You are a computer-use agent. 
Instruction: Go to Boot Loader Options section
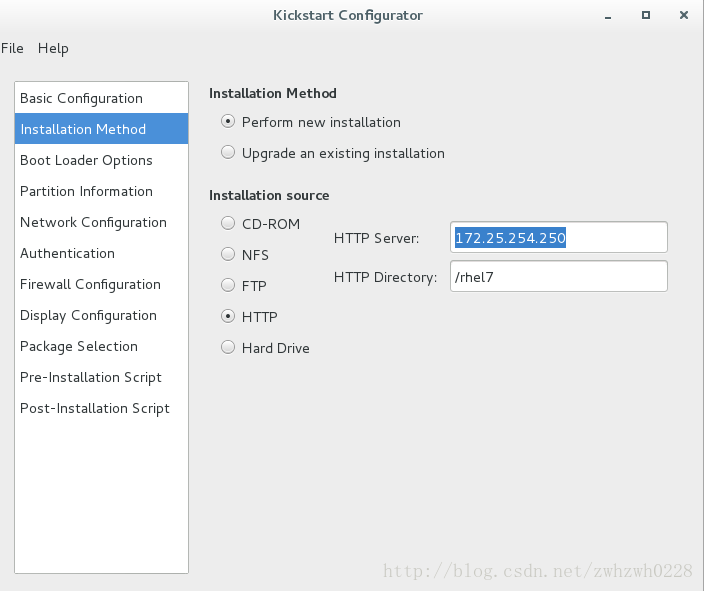[101, 160]
